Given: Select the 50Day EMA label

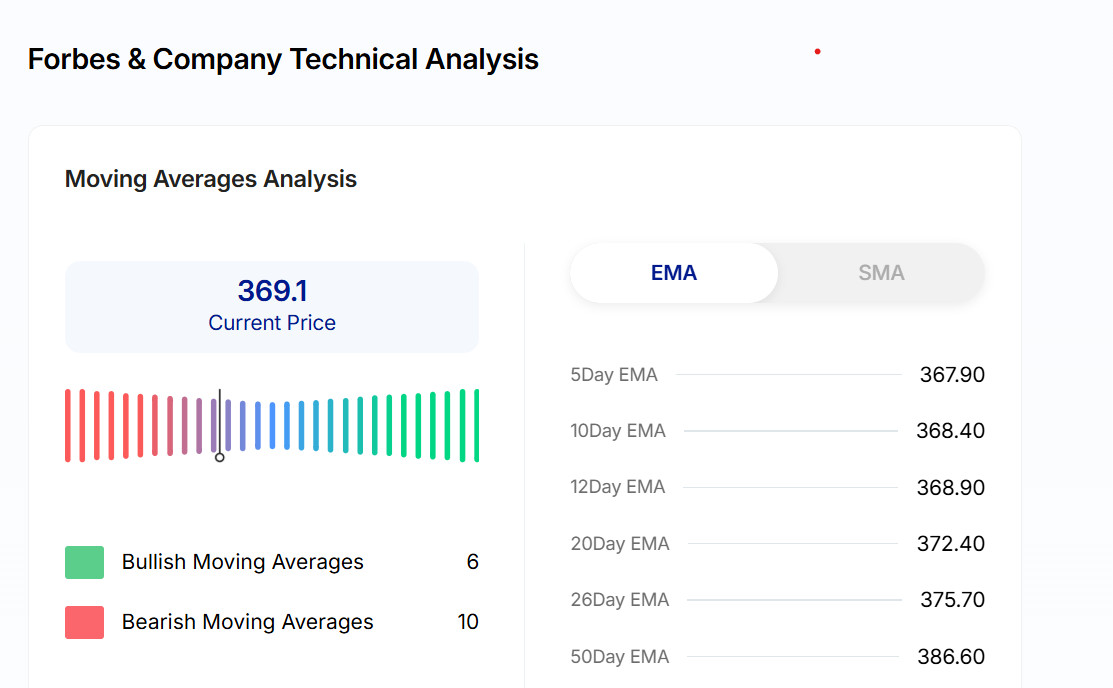Looking at the screenshot, I should click(x=620, y=657).
